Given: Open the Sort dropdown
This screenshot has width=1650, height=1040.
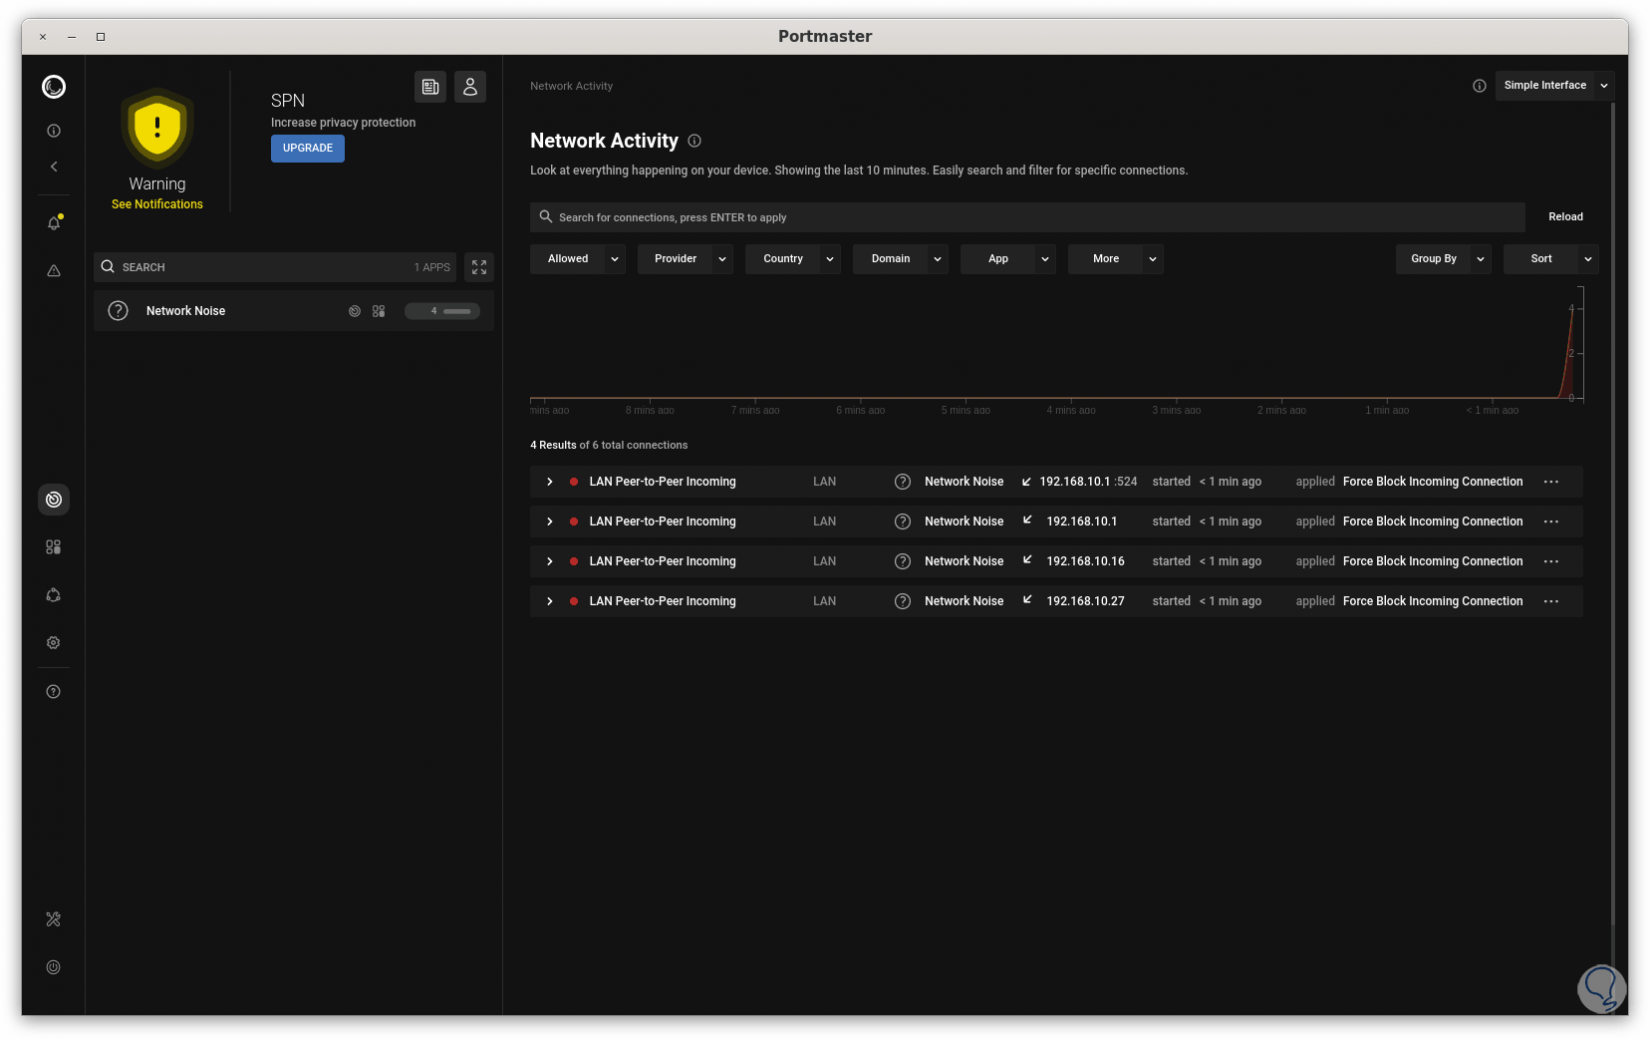Looking at the screenshot, I should 1551,259.
